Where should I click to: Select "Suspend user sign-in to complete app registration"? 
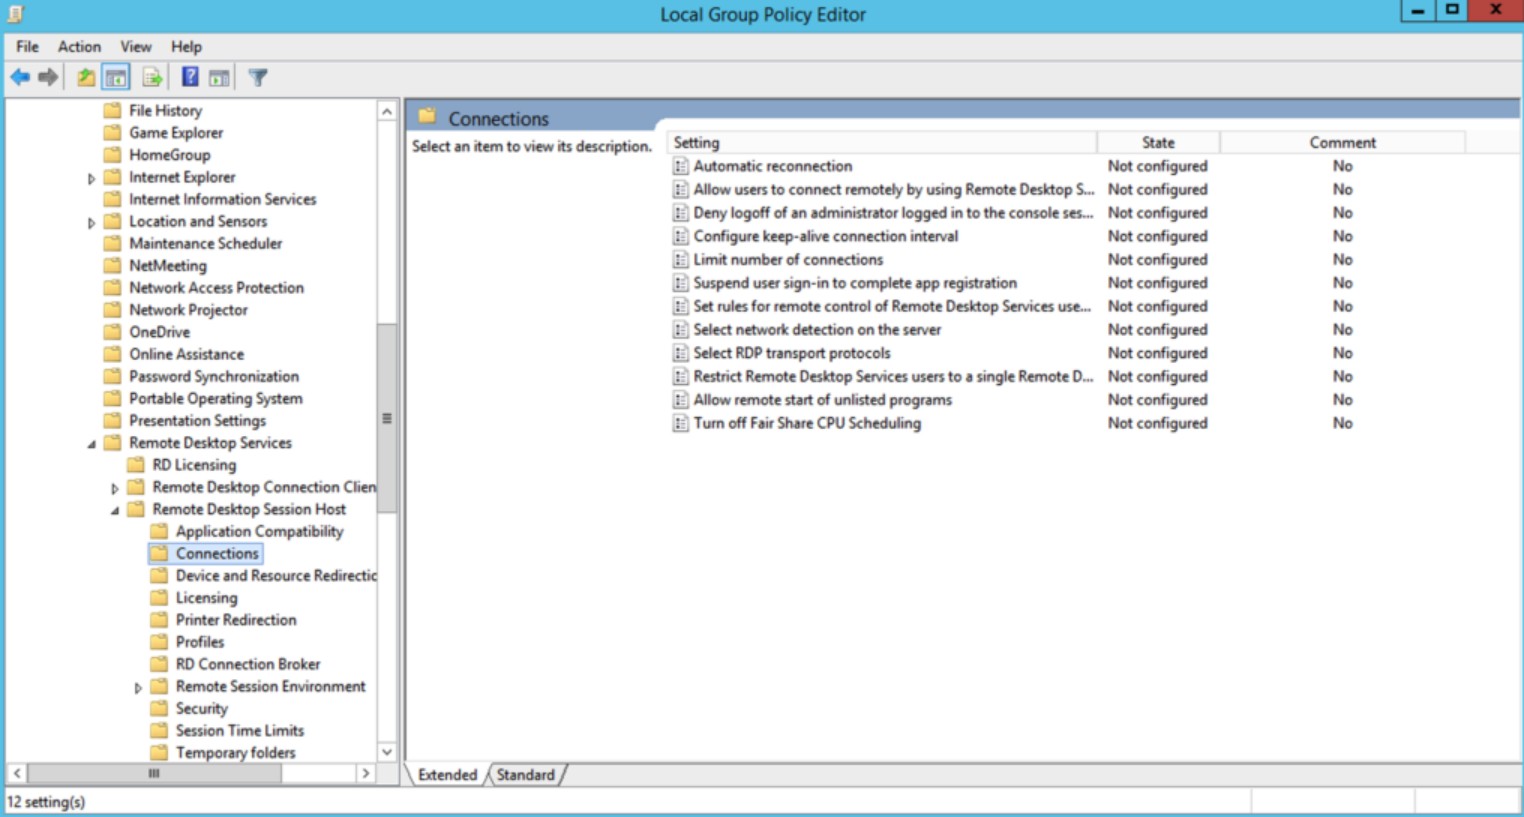[x=855, y=283]
